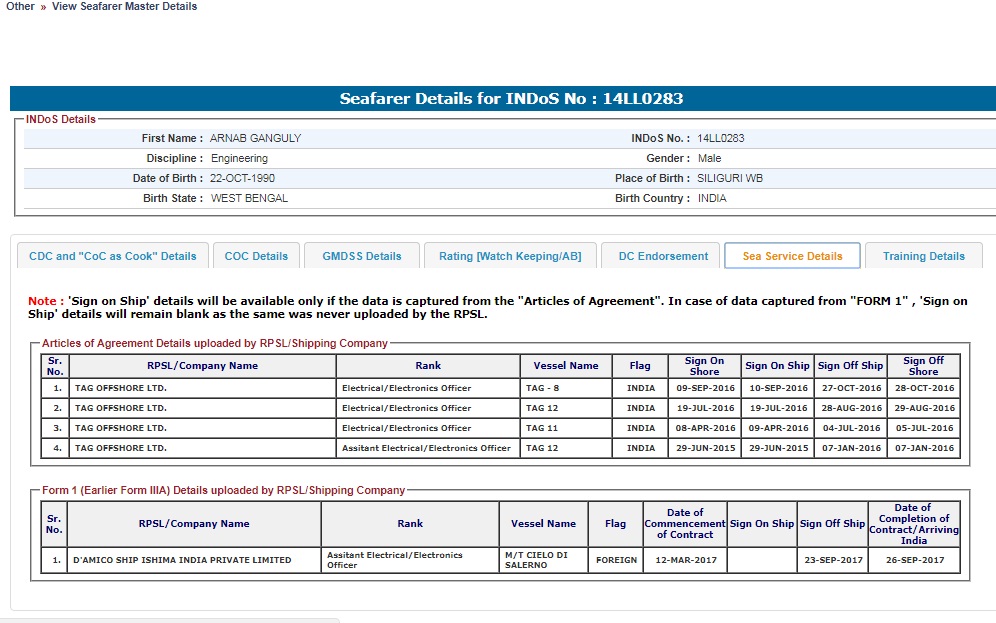Click the 26-SEP-2017 contract completion date cell

coord(914,560)
